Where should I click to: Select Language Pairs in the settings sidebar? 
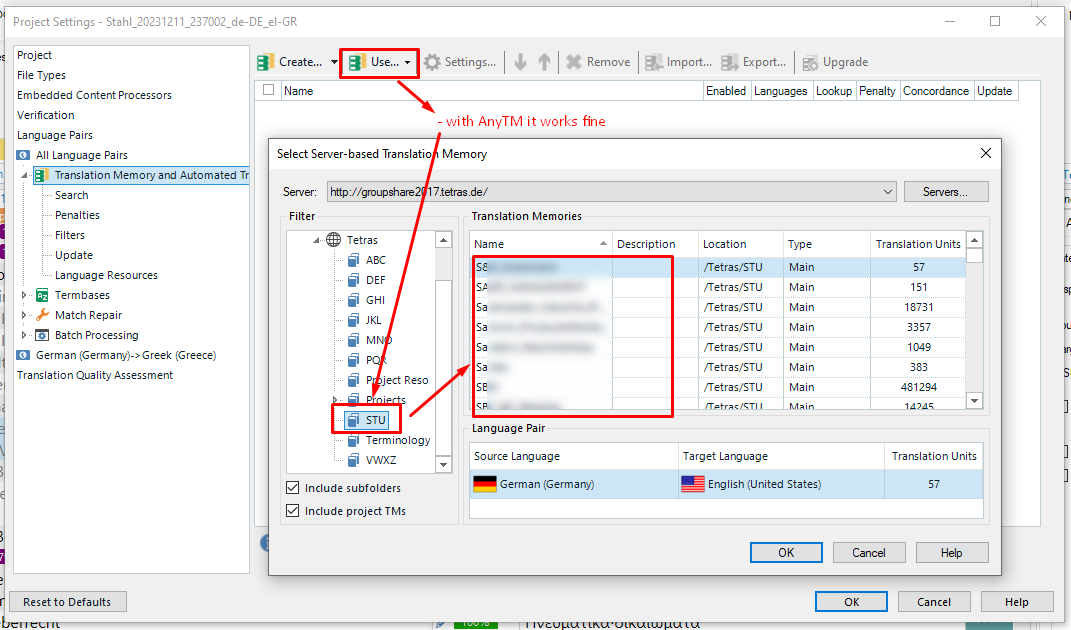(53, 135)
